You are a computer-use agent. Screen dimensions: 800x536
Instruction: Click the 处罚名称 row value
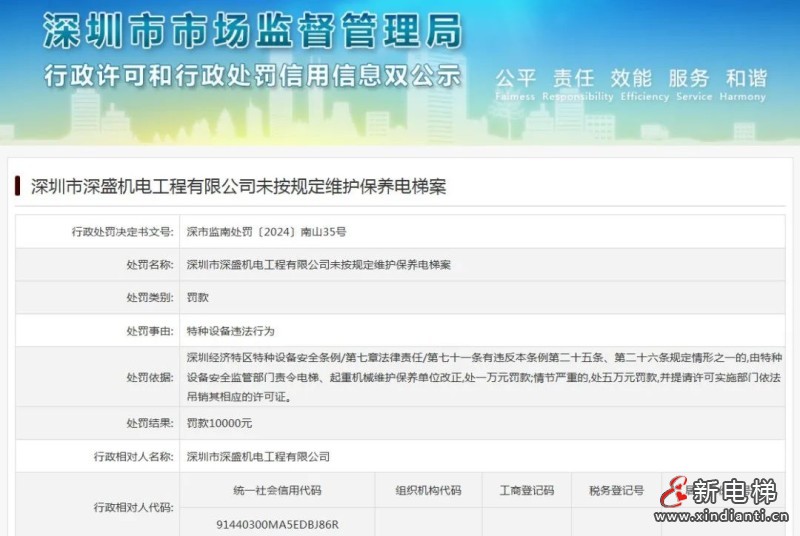pos(319,265)
